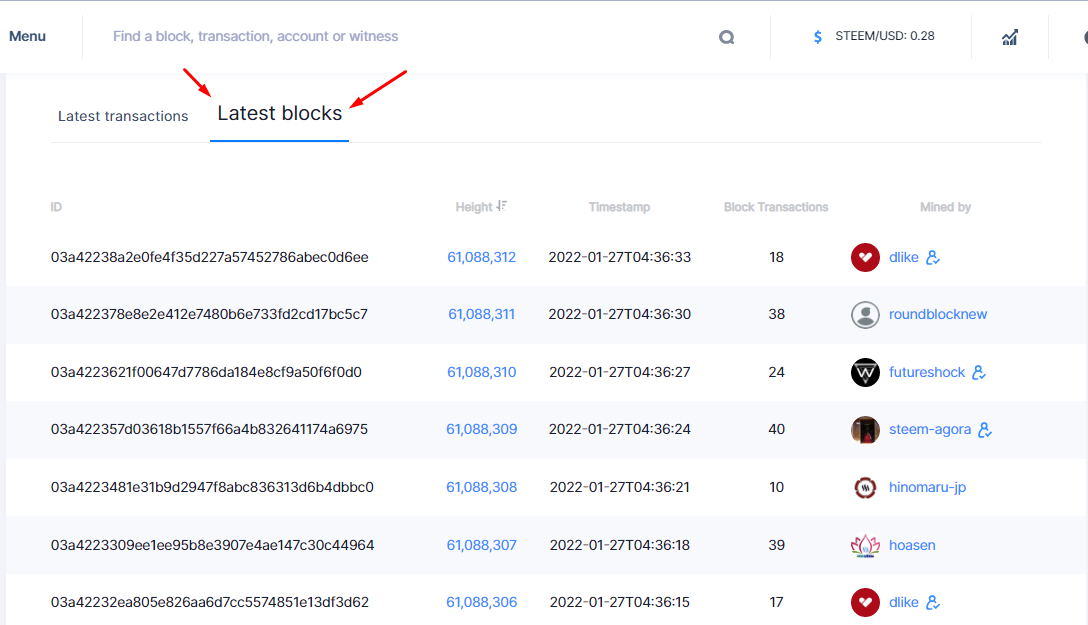Open block height 61,088,308
Screen dimensions: 1088x625
[482, 488]
